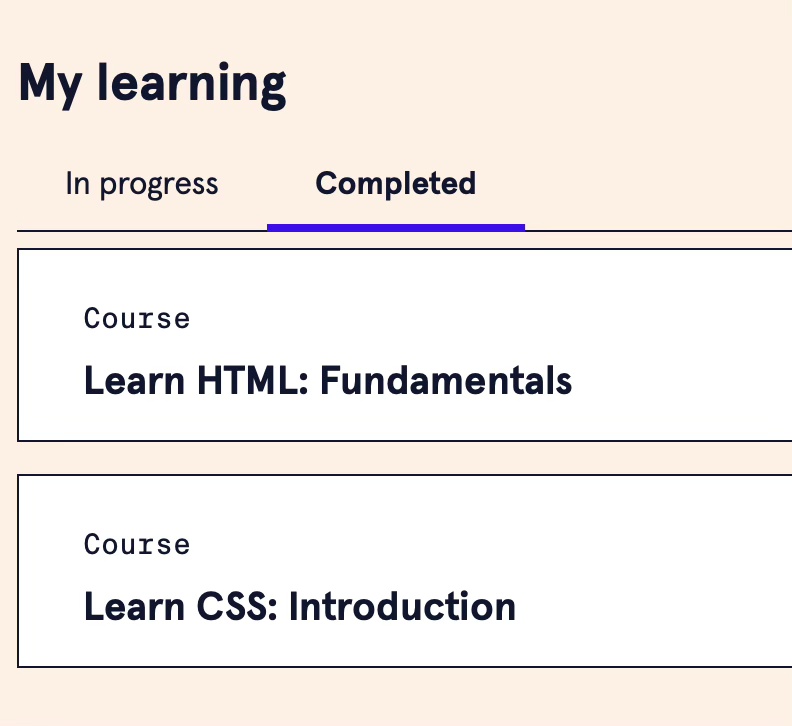Open the Learn CSS: Introduction course

click(x=300, y=606)
